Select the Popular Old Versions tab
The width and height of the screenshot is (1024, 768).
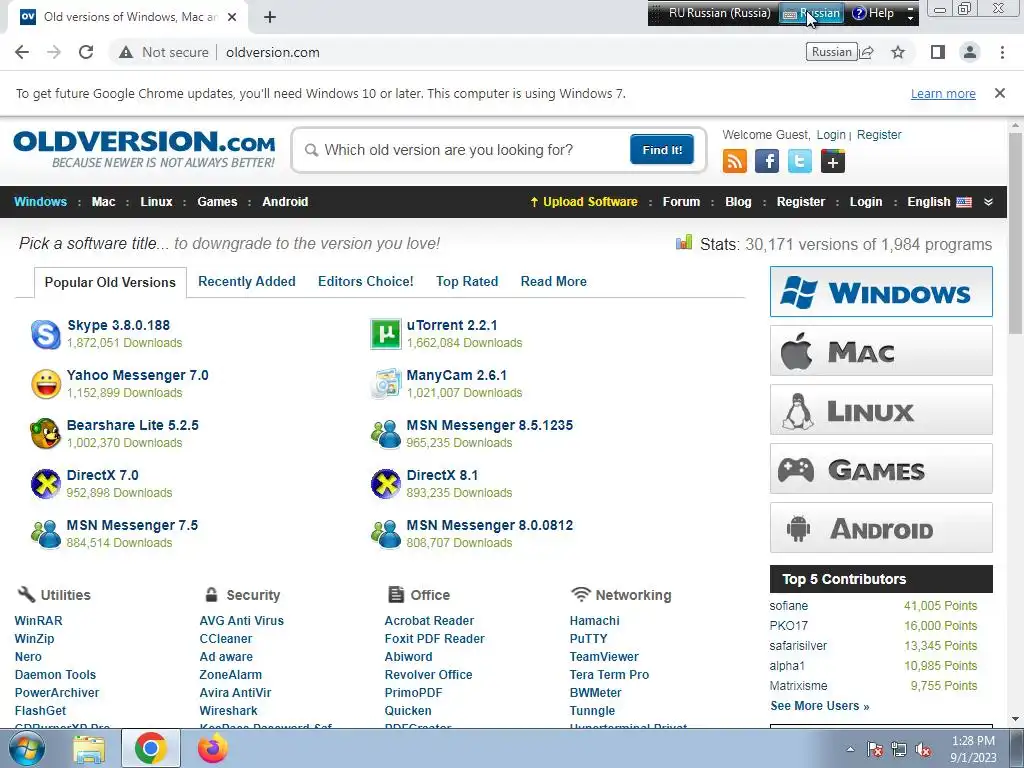[x=110, y=282]
